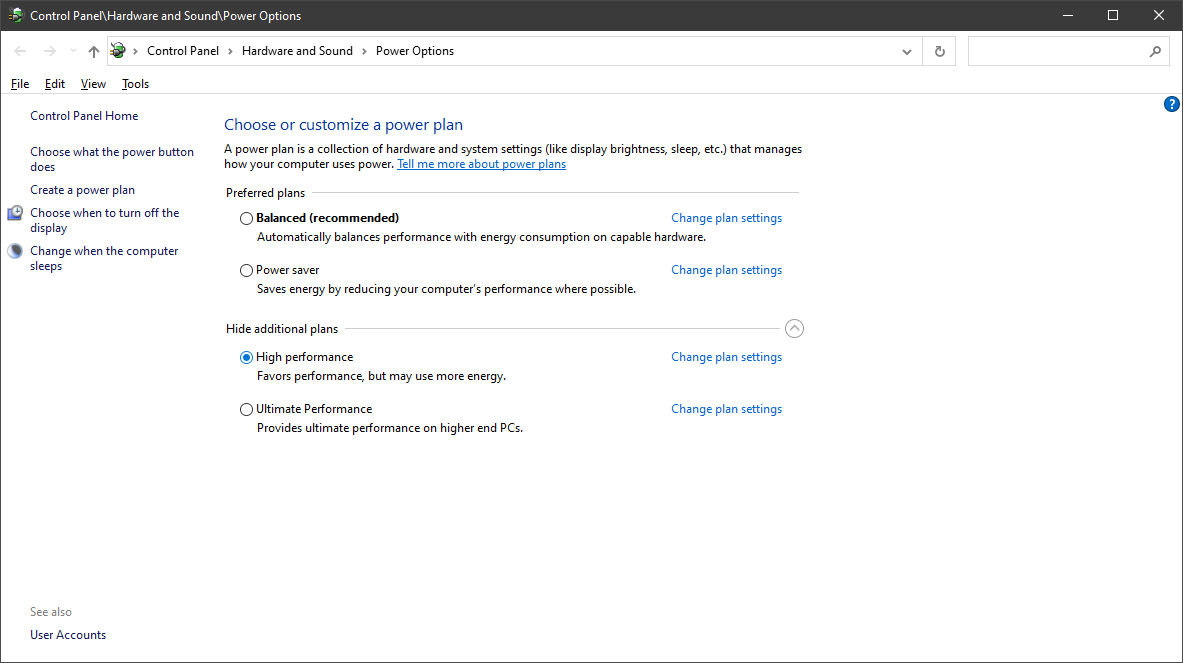Collapse the additional plans section
Screen dimensions: 1183x663
tap(794, 328)
